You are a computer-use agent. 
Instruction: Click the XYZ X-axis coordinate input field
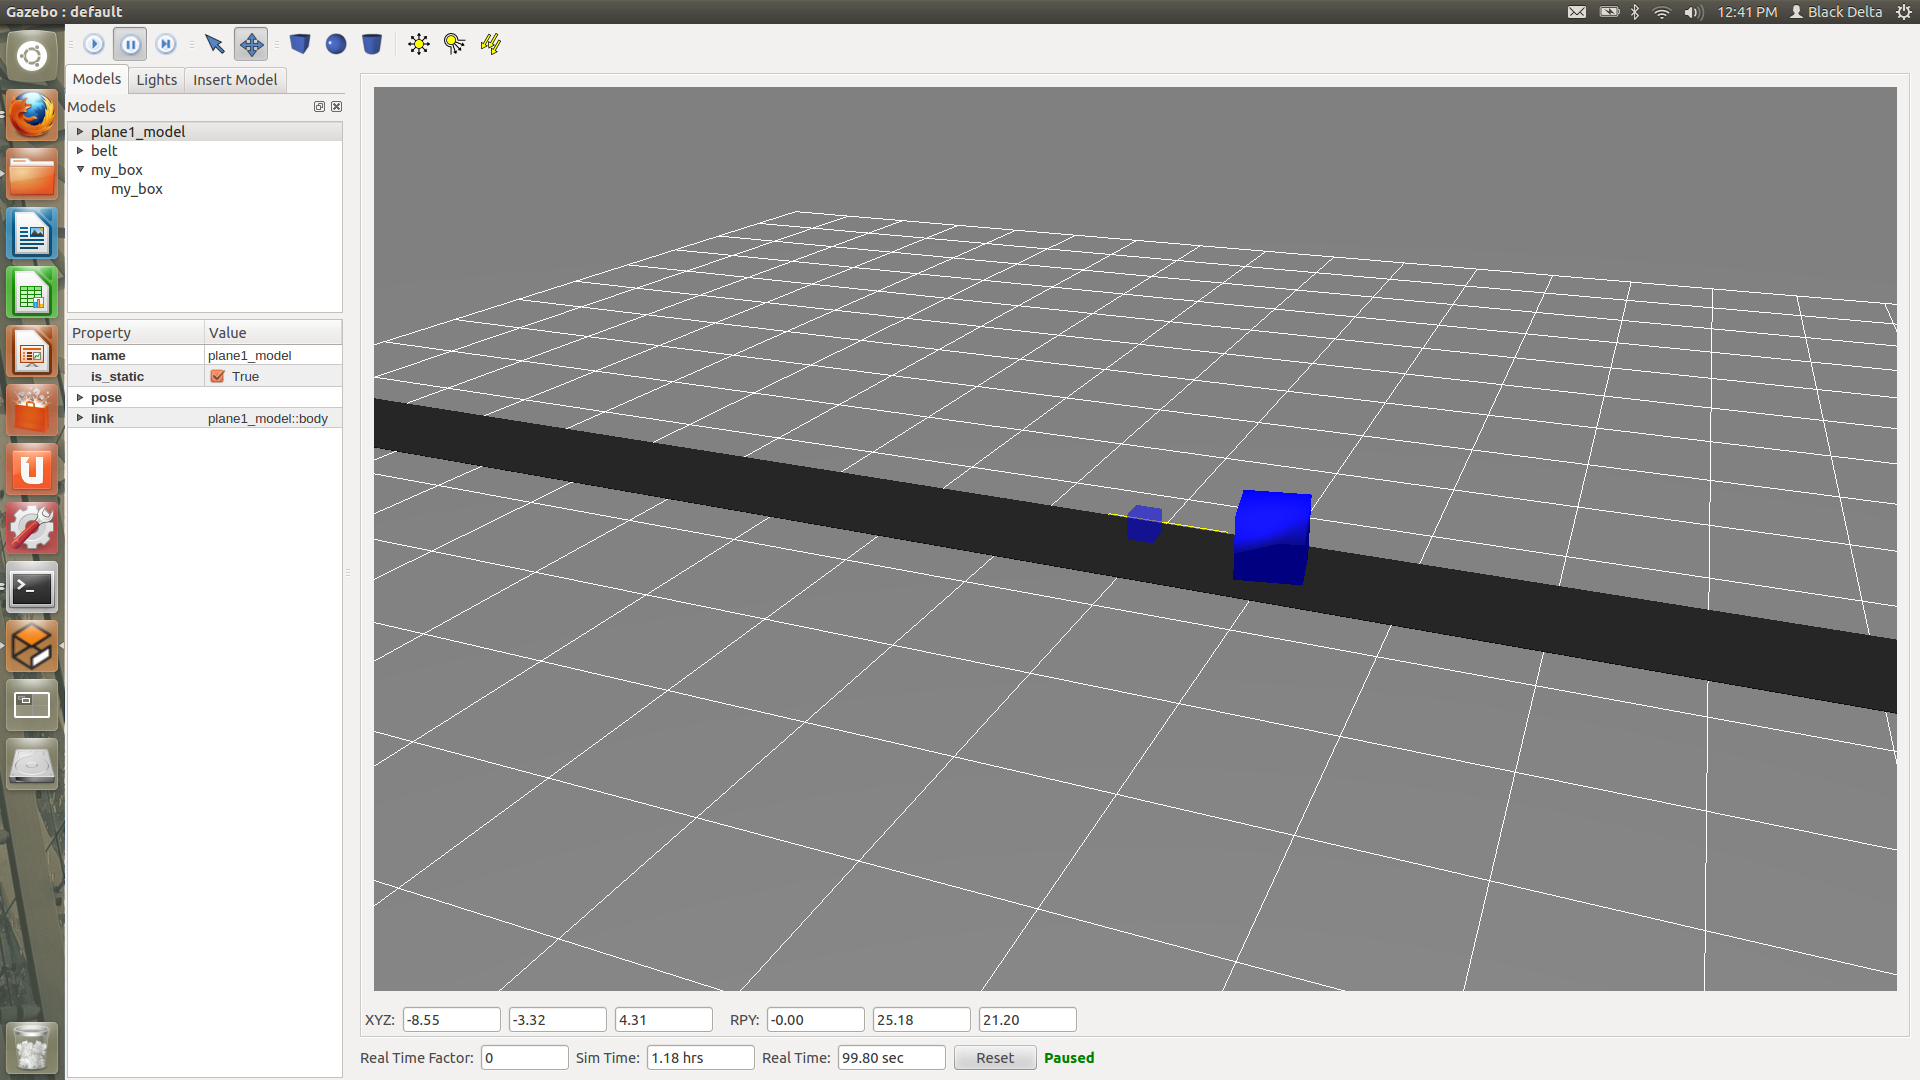coord(450,1019)
